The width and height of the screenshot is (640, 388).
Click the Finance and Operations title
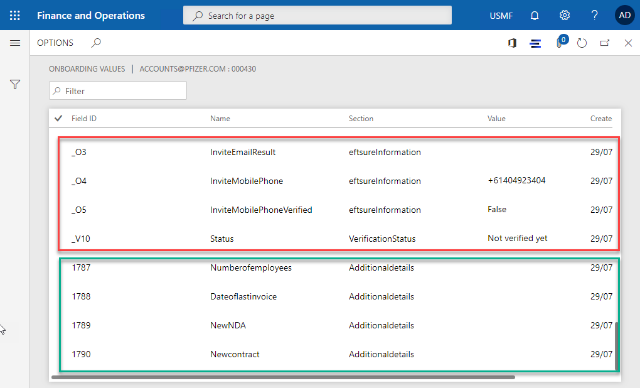(91, 16)
